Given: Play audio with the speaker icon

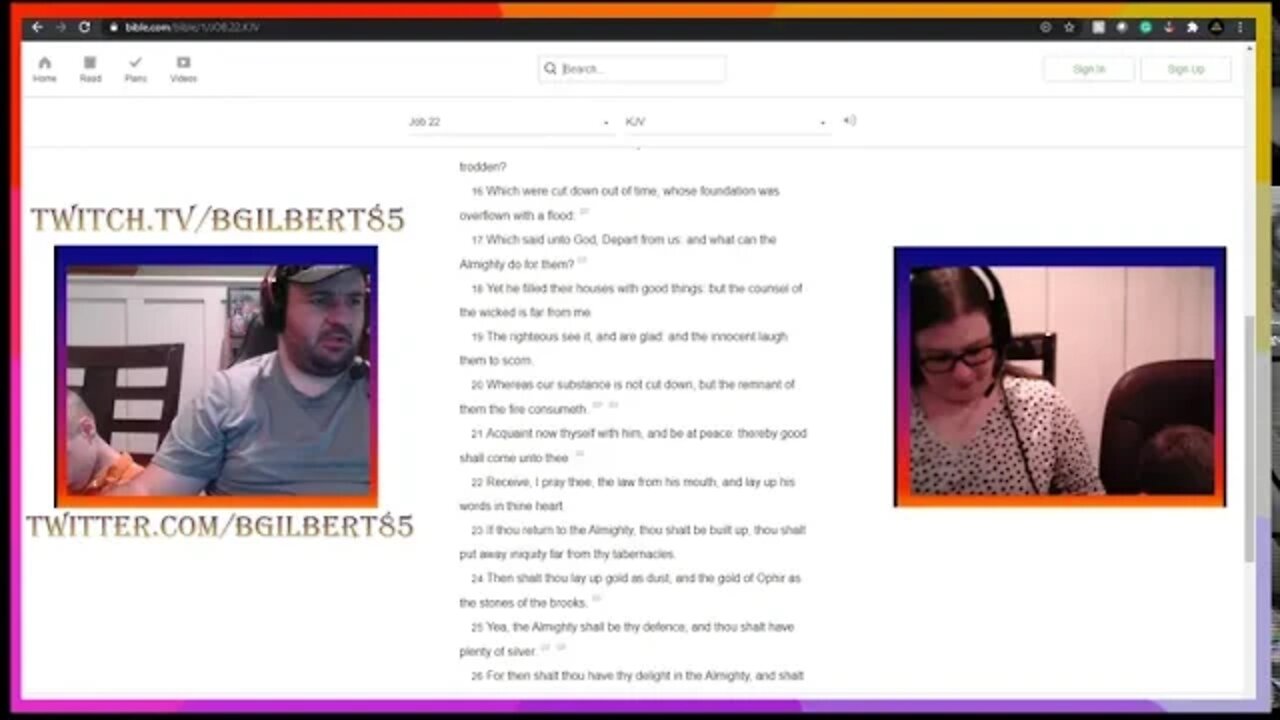Looking at the screenshot, I should (849, 121).
